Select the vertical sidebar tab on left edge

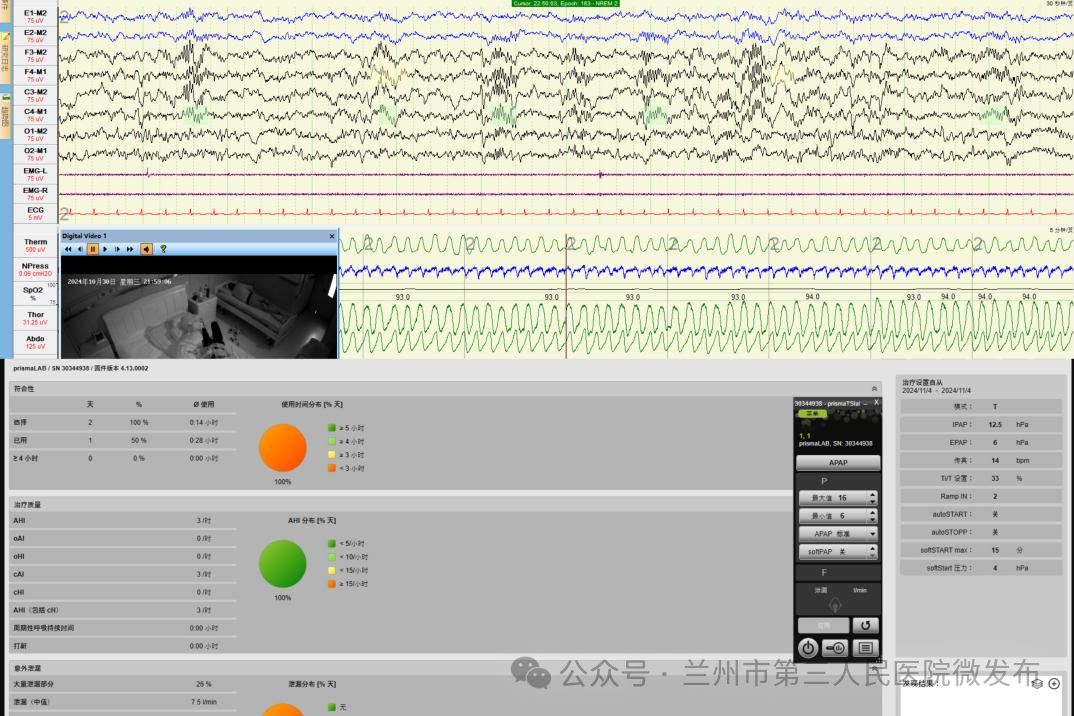click(5, 60)
